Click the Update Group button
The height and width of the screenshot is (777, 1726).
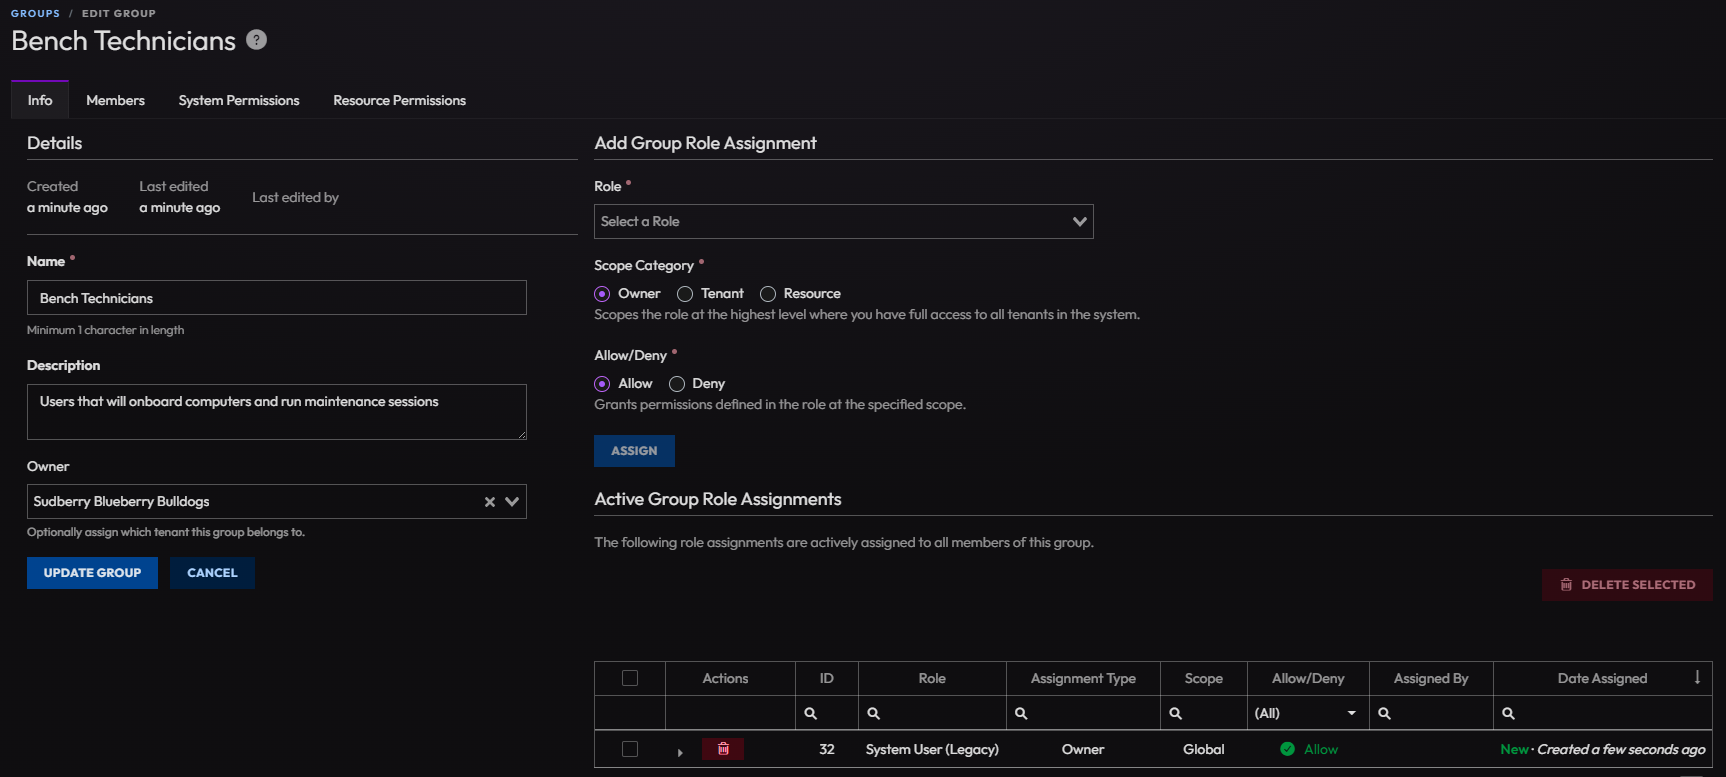[x=92, y=573]
